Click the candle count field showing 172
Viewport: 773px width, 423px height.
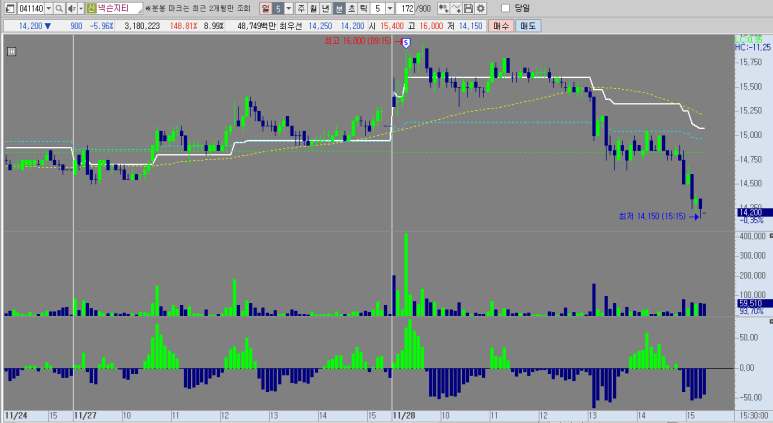click(x=405, y=8)
